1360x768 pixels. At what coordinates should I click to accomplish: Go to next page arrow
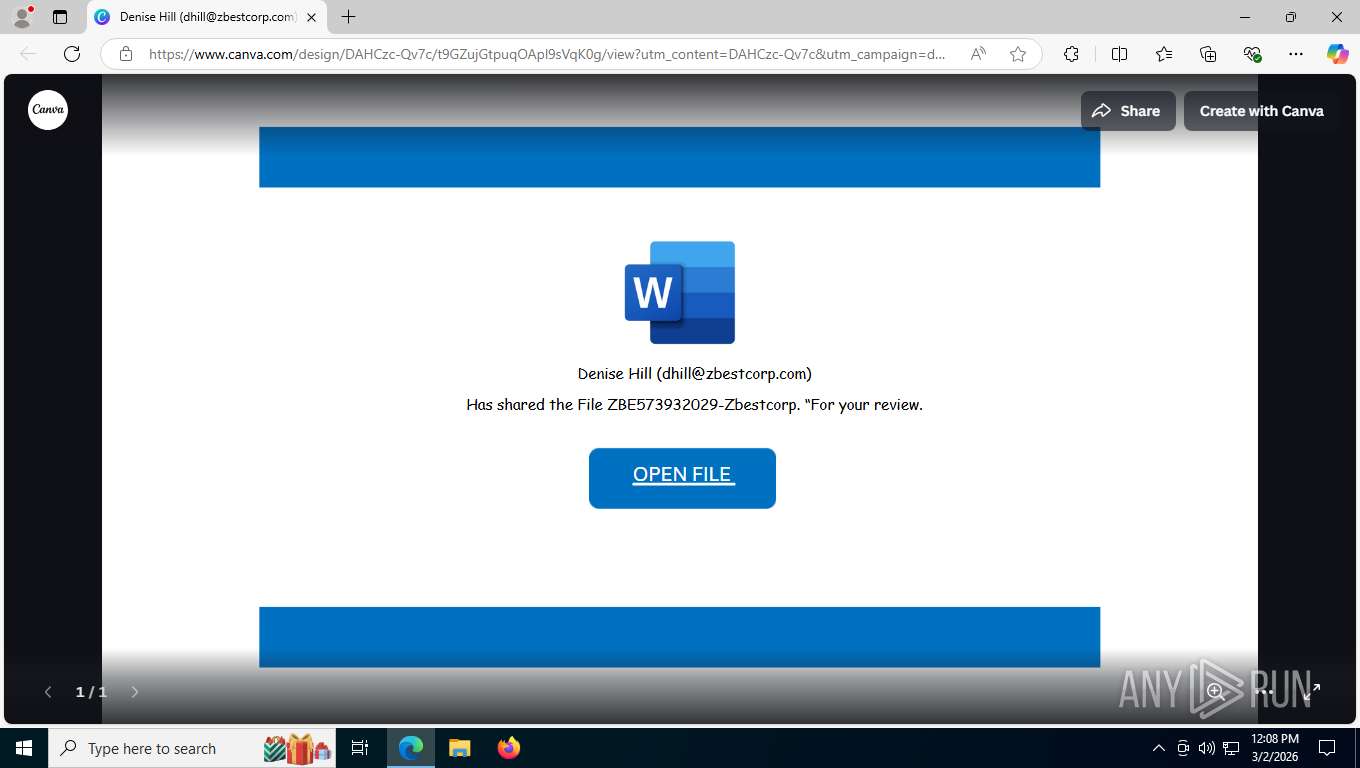pyautogui.click(x=135, y=692)
